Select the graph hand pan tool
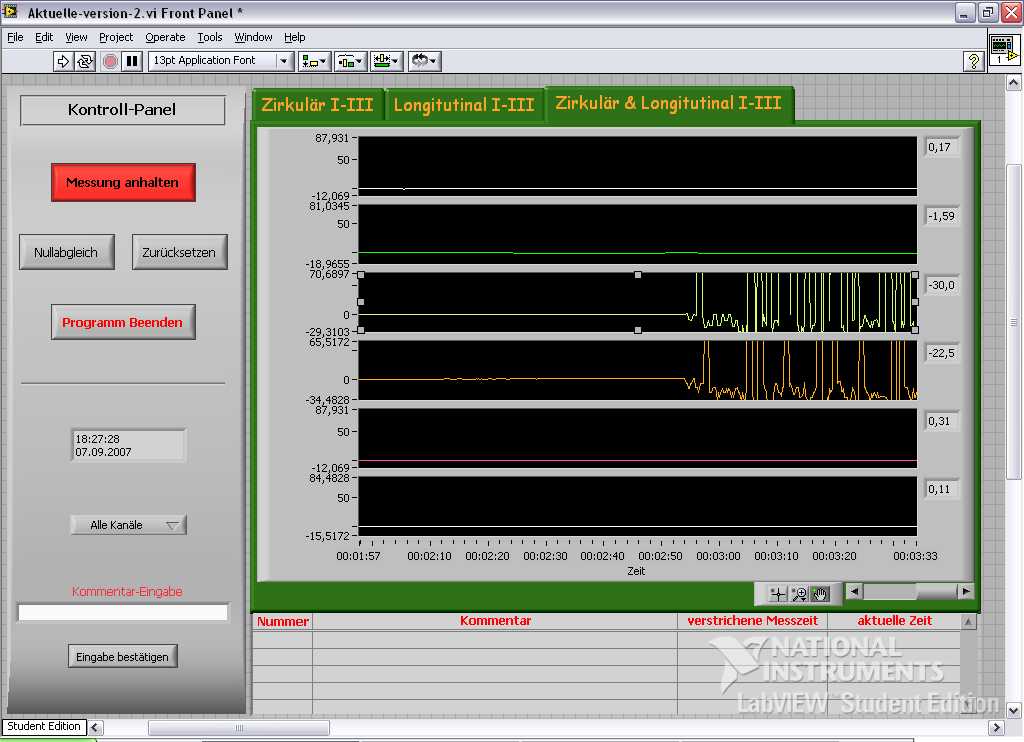Screen dimensions: 1024x742 (x=821, y=594)
